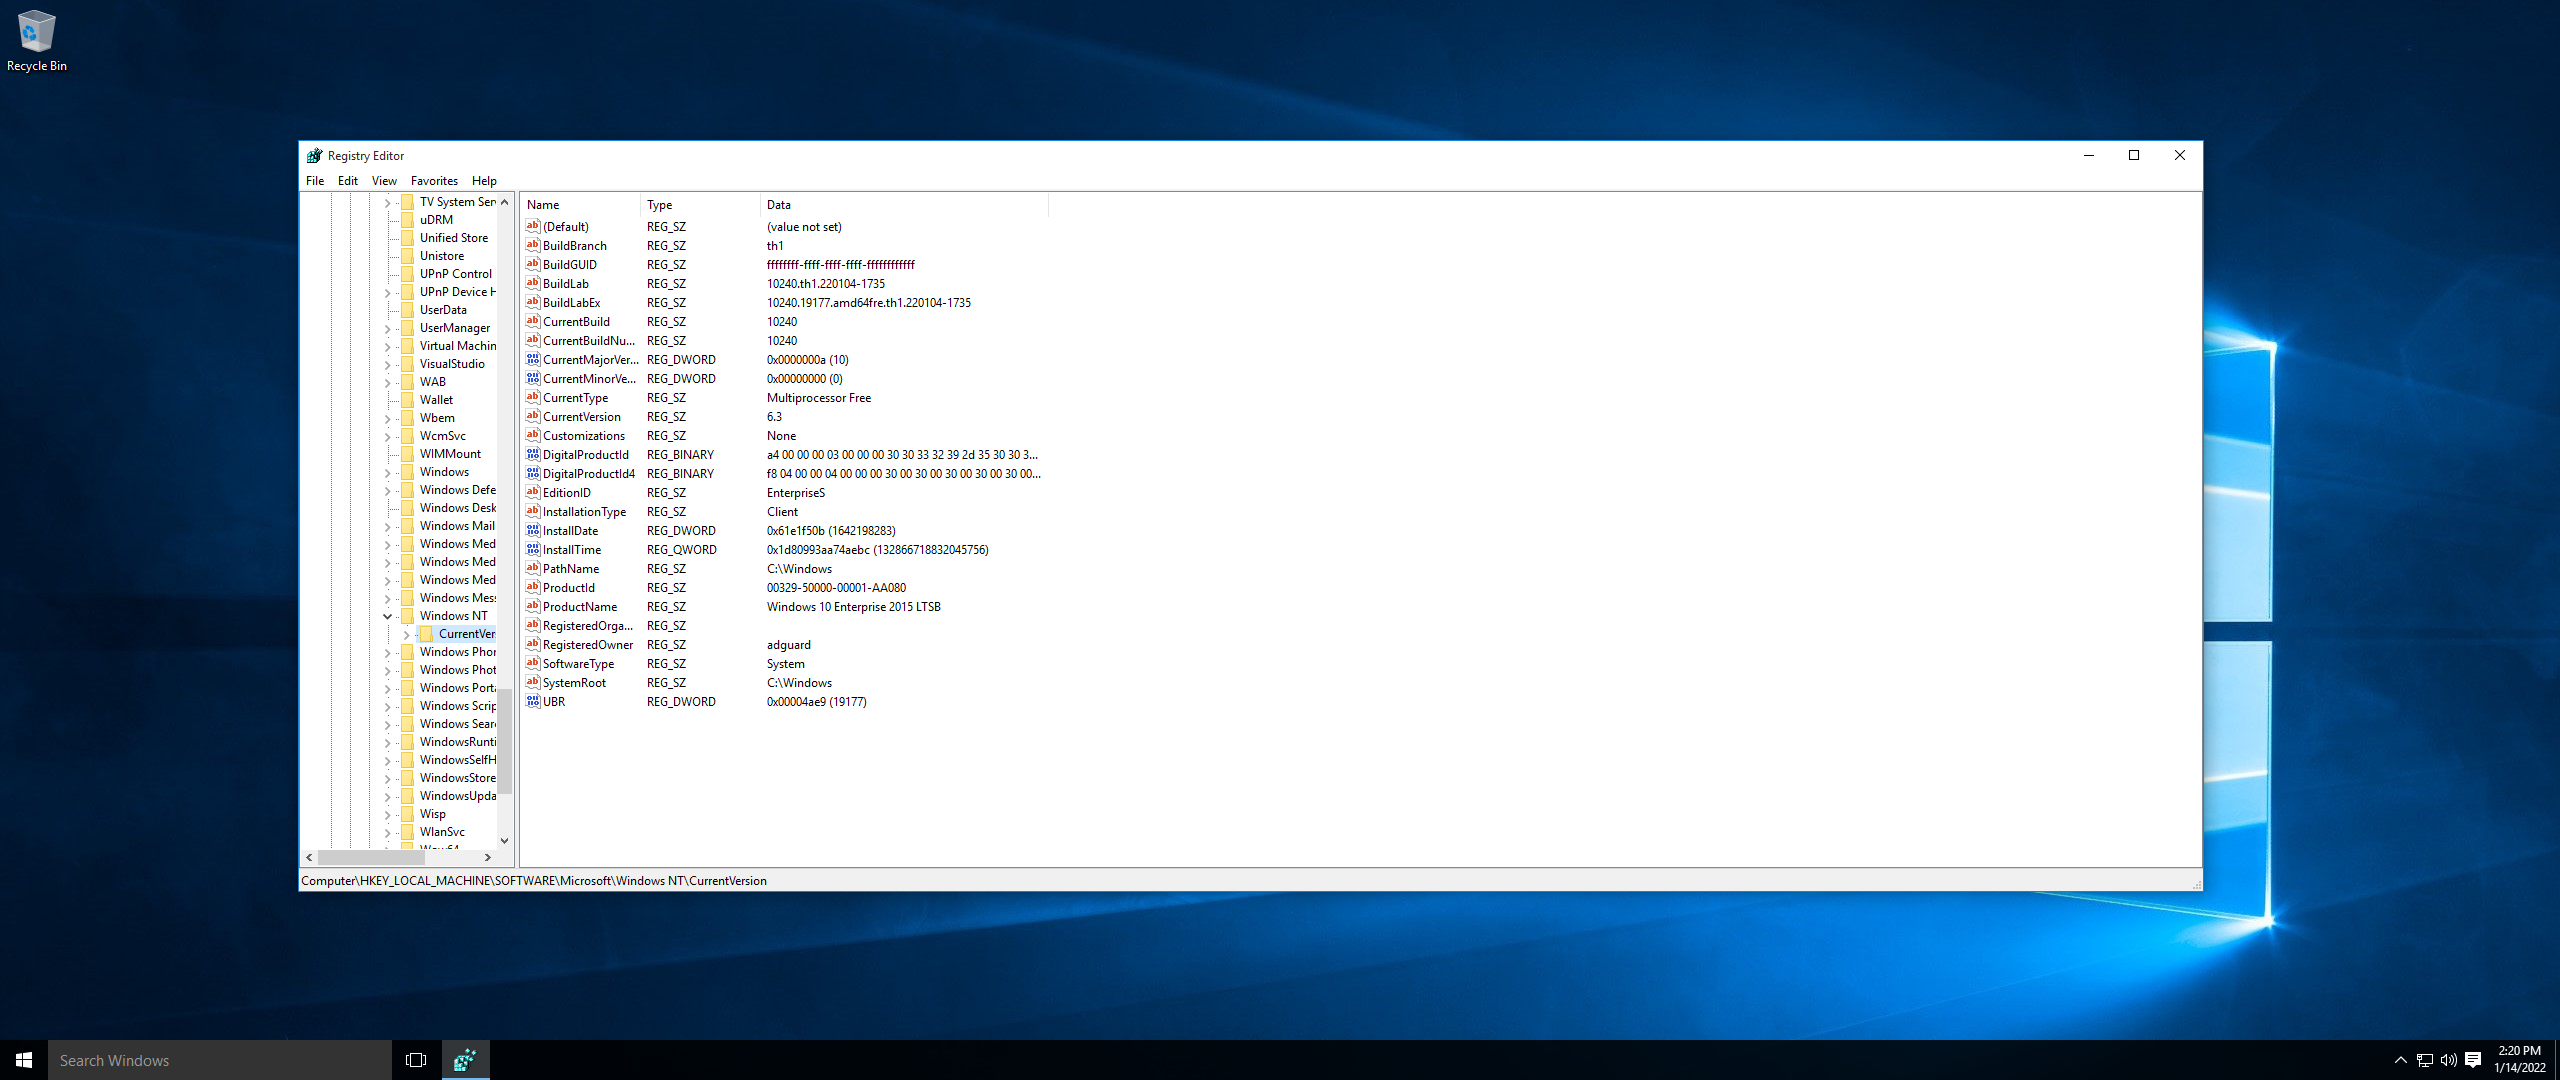
Task: Select the Unified Store key
Action: pos(454,238)
